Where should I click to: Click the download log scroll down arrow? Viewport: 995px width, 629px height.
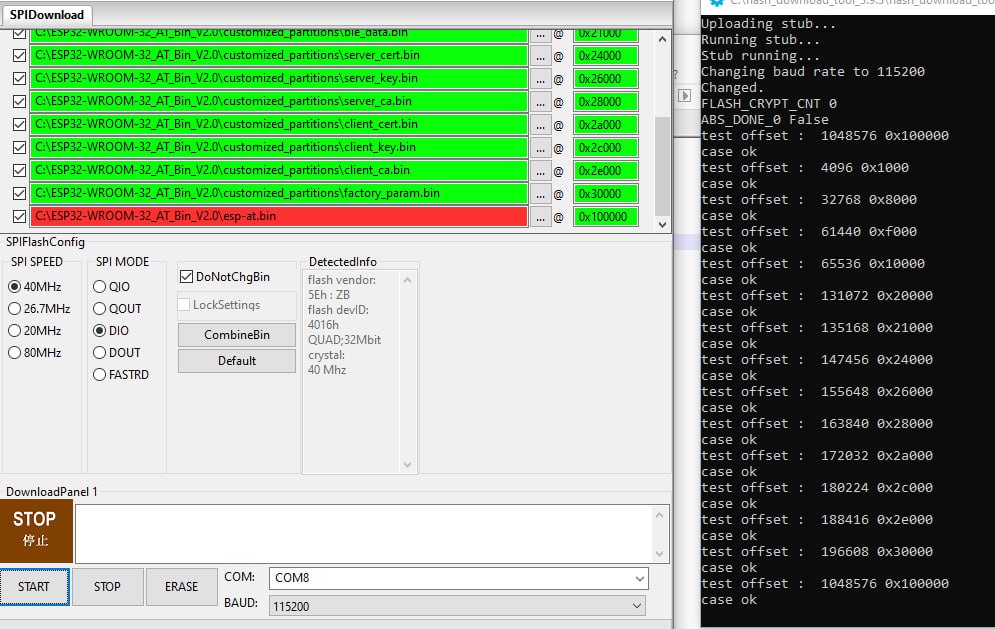[659, 553]
